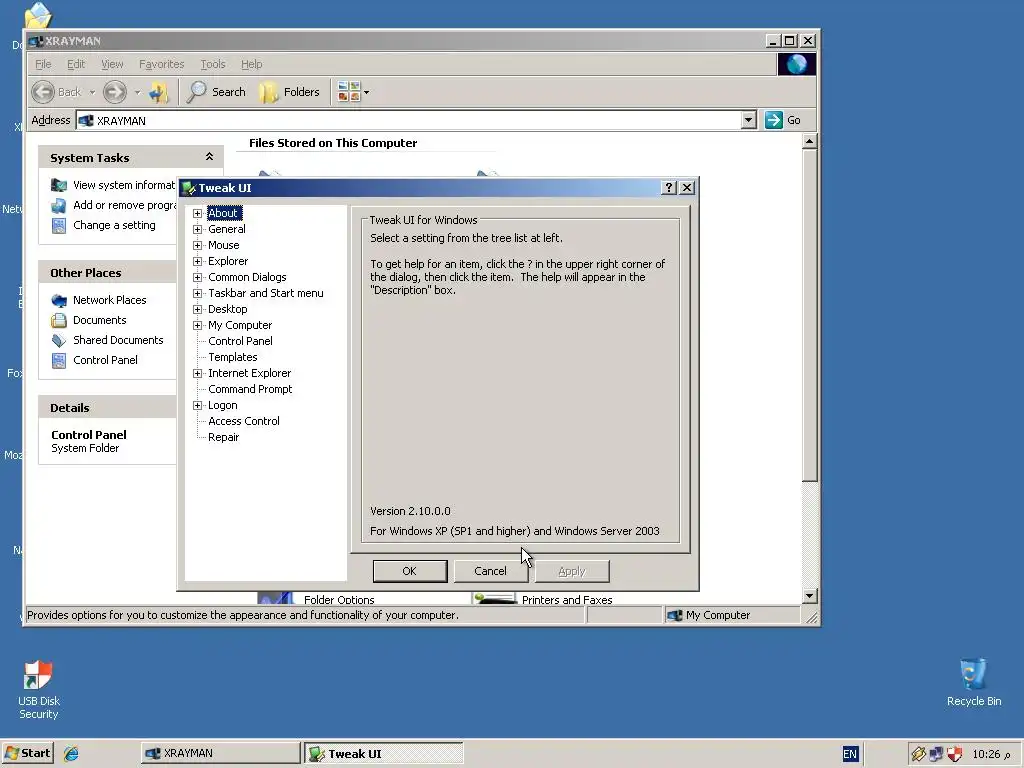This screenshot has height=768, width=1024.
Task: Collapse the System Tasks panel
Action: coord(209,157)
